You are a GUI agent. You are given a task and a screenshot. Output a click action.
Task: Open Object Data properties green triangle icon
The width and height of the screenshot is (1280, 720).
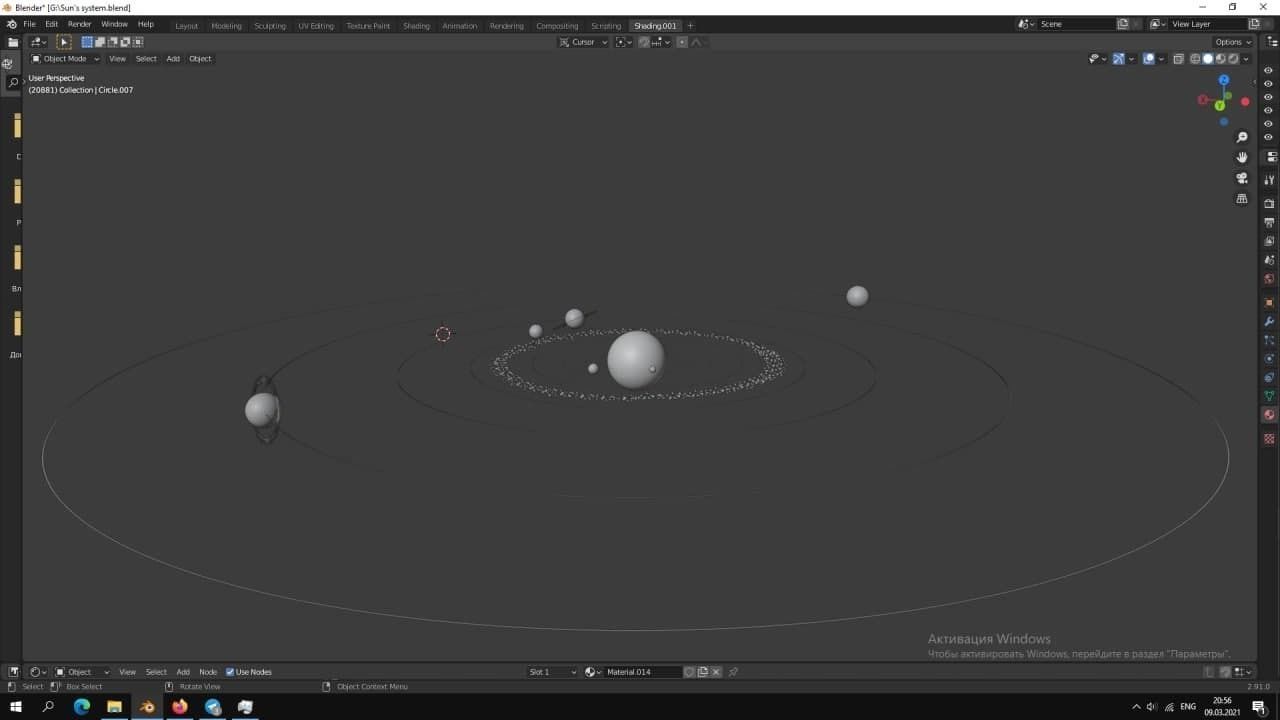pos(1269,396)
